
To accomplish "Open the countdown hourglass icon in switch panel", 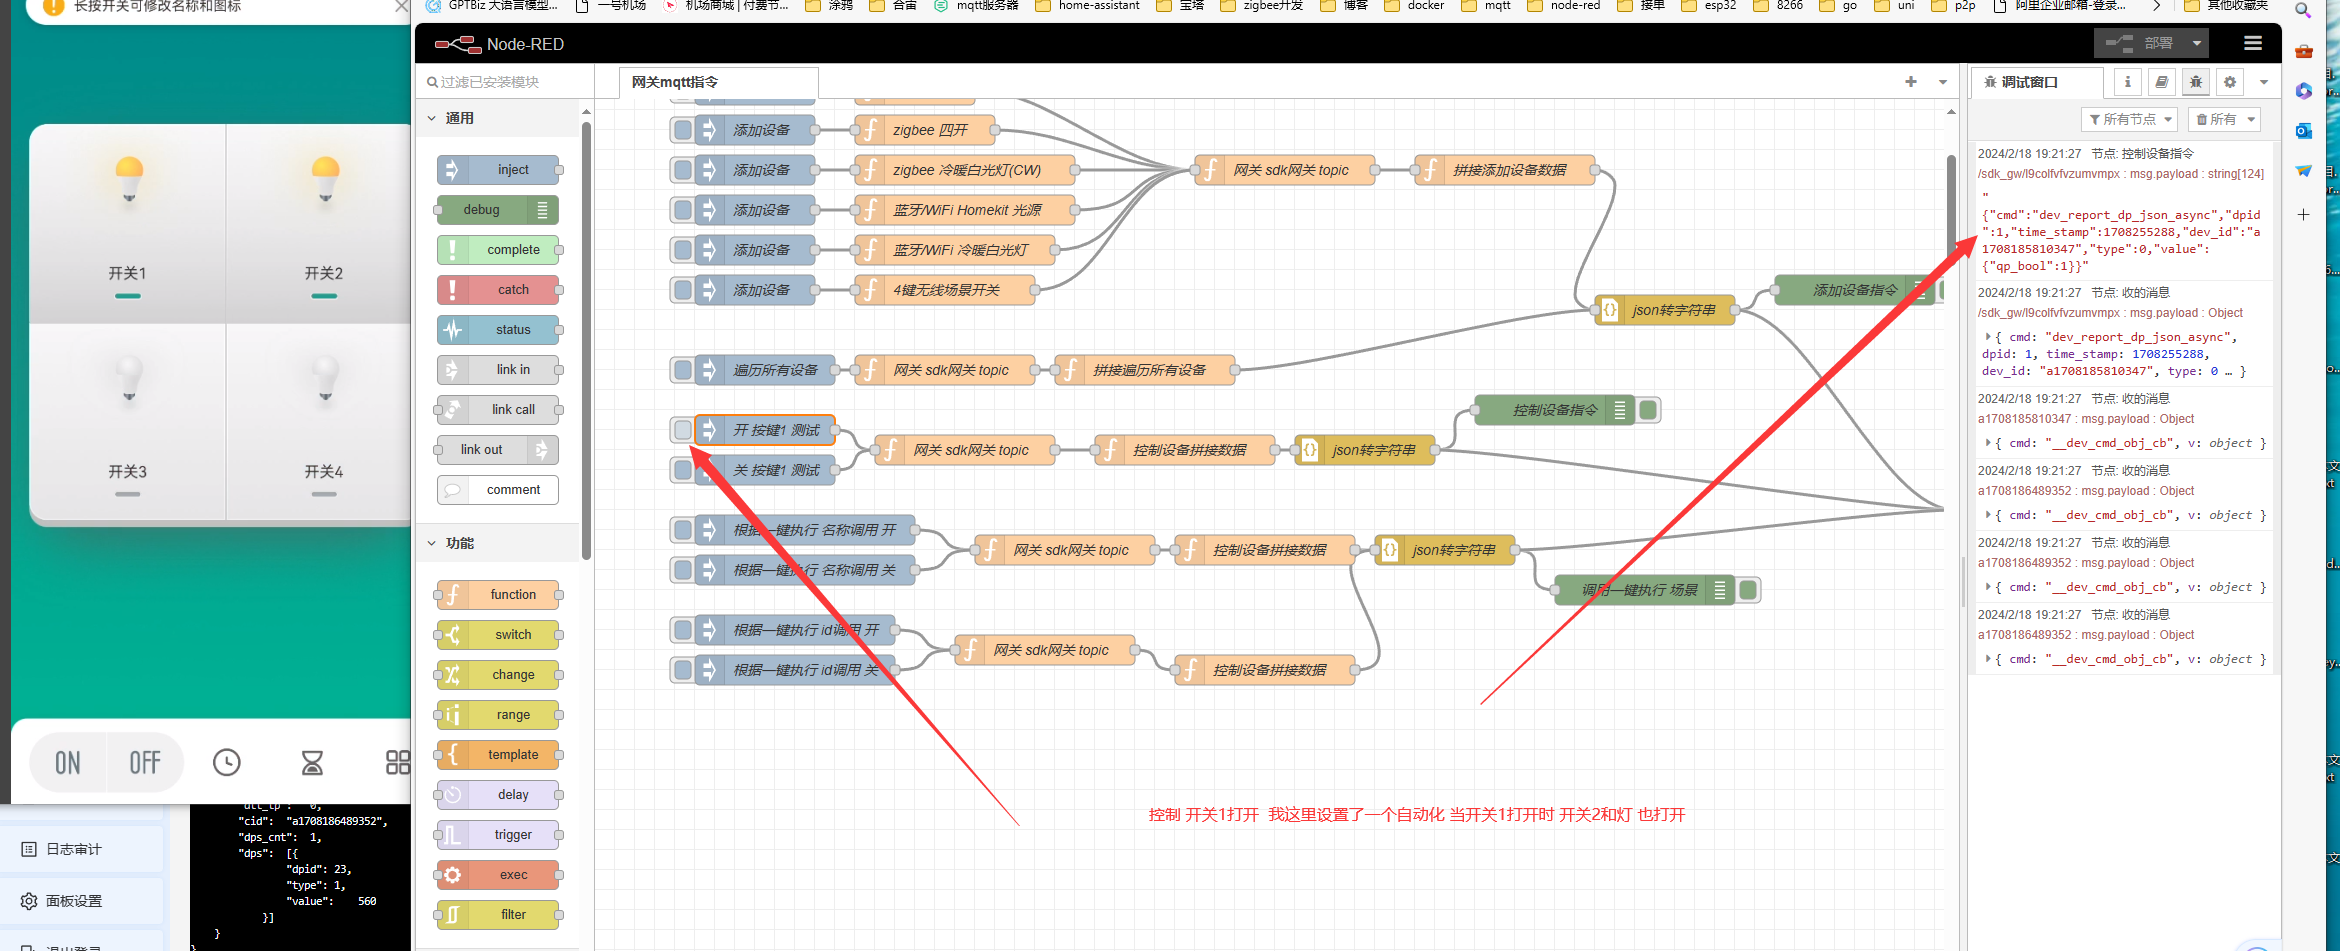I will click(x=312, y=763).
